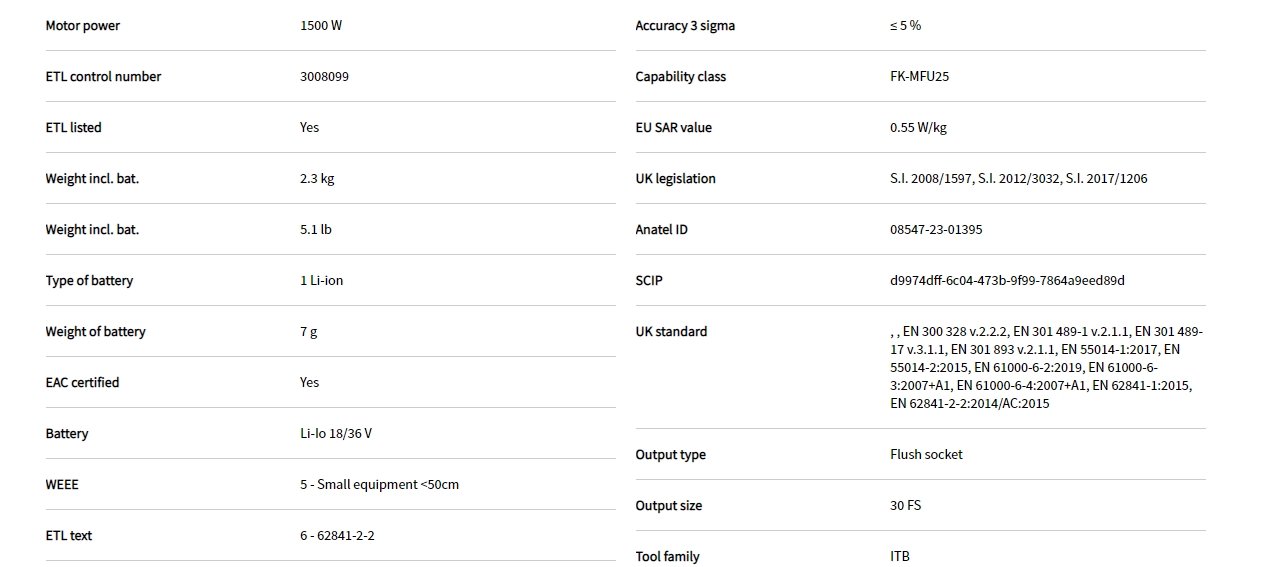Click the Capability class FK-MFU25 value
The width and height of the screenshot is (1272, 567).
point(919,77)
